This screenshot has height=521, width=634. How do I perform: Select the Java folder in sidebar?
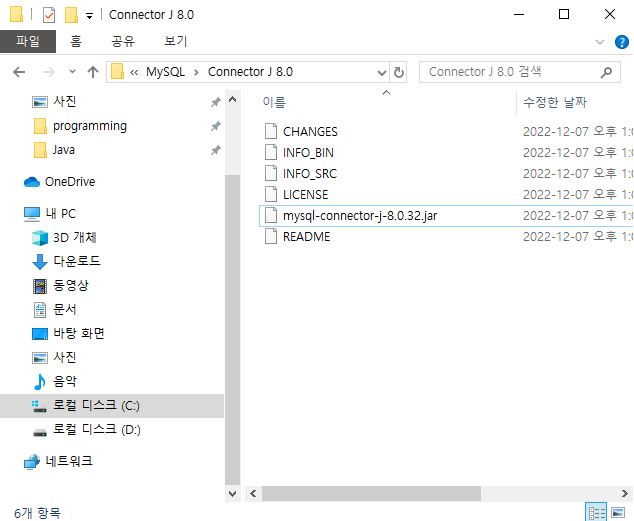click(x=63, y=150)
